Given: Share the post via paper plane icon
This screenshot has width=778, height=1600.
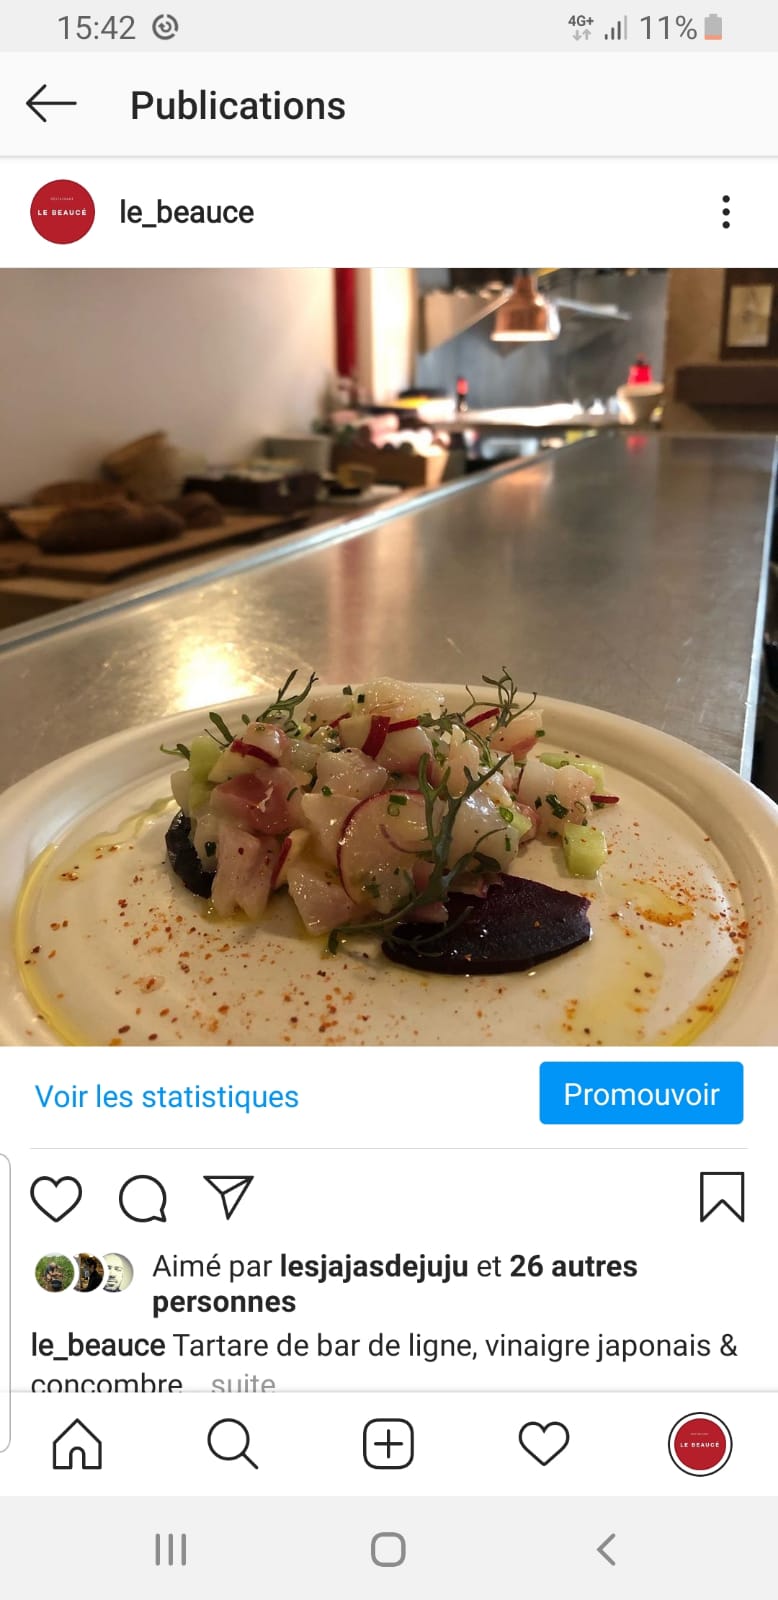Looking at the screenshot, I should [x=229, y=1197].
